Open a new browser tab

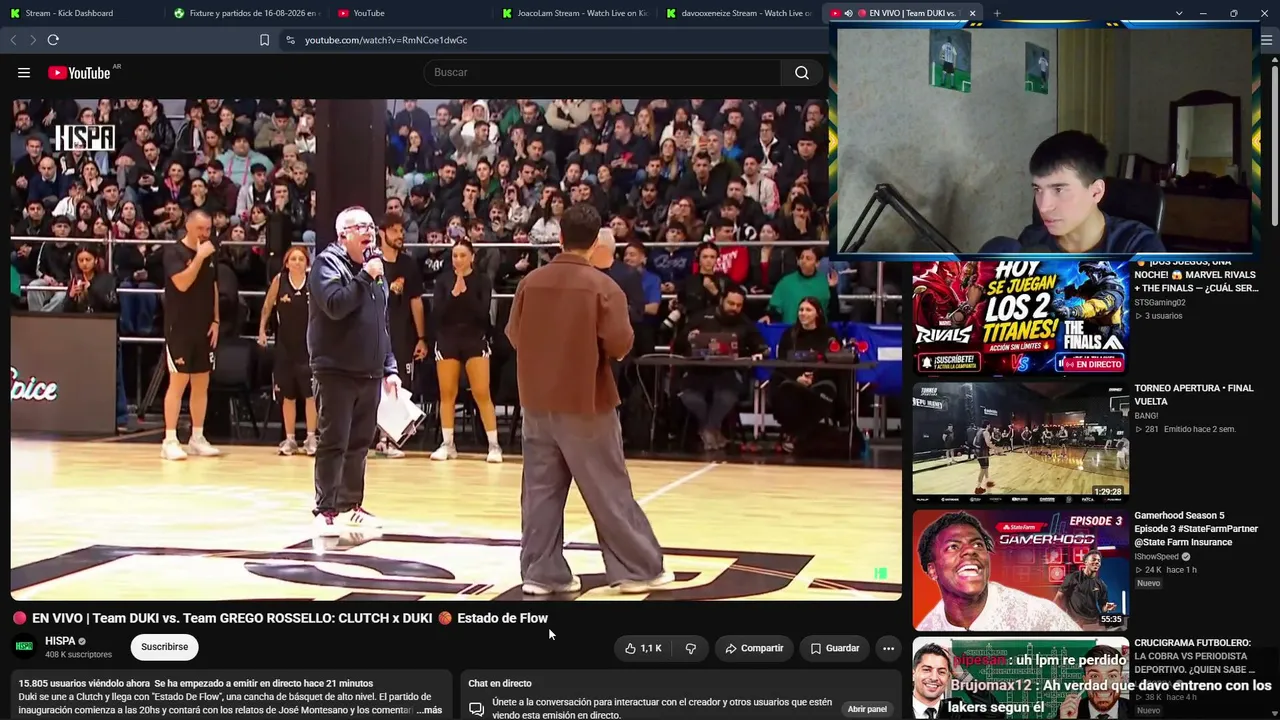point(997,13)
